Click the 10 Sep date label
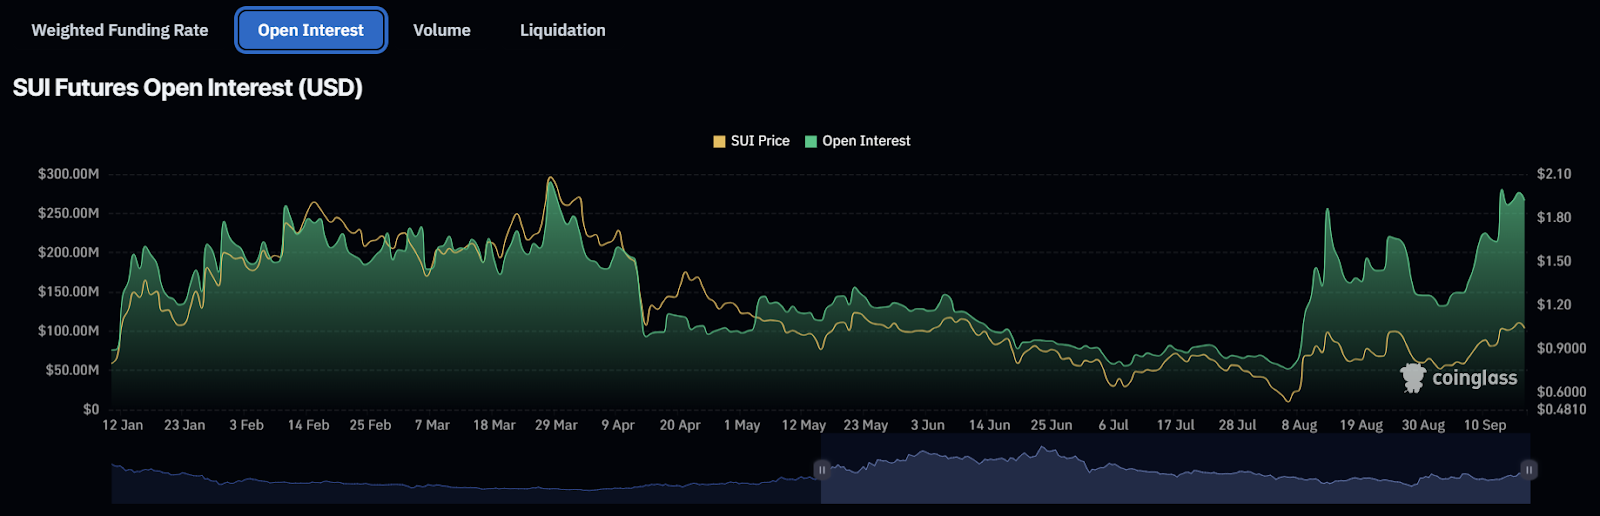Image resolution: width=1600 pixels, height=516 pixels. 1485,425
